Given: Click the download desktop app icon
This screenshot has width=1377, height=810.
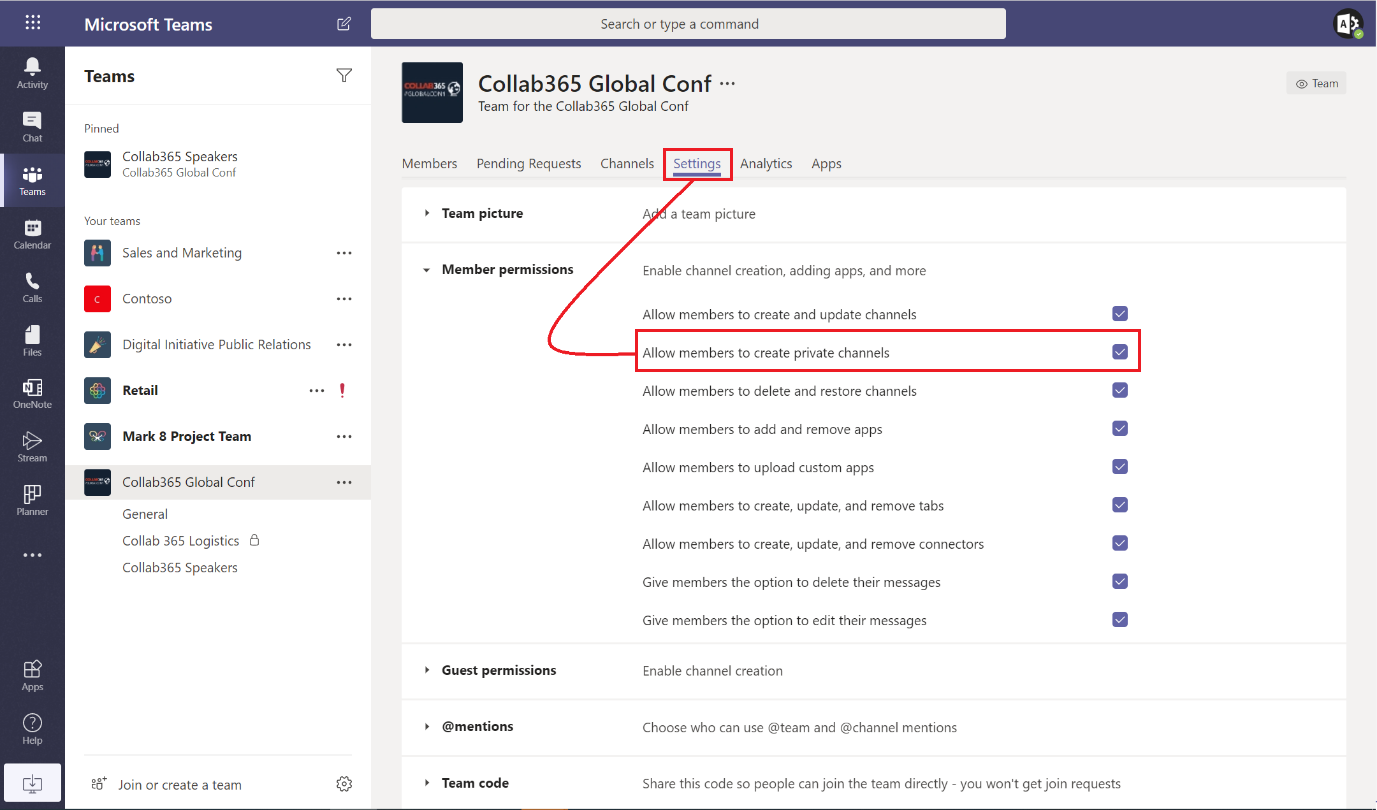Looking at the screenshot, I should click(x=32, y=782).
